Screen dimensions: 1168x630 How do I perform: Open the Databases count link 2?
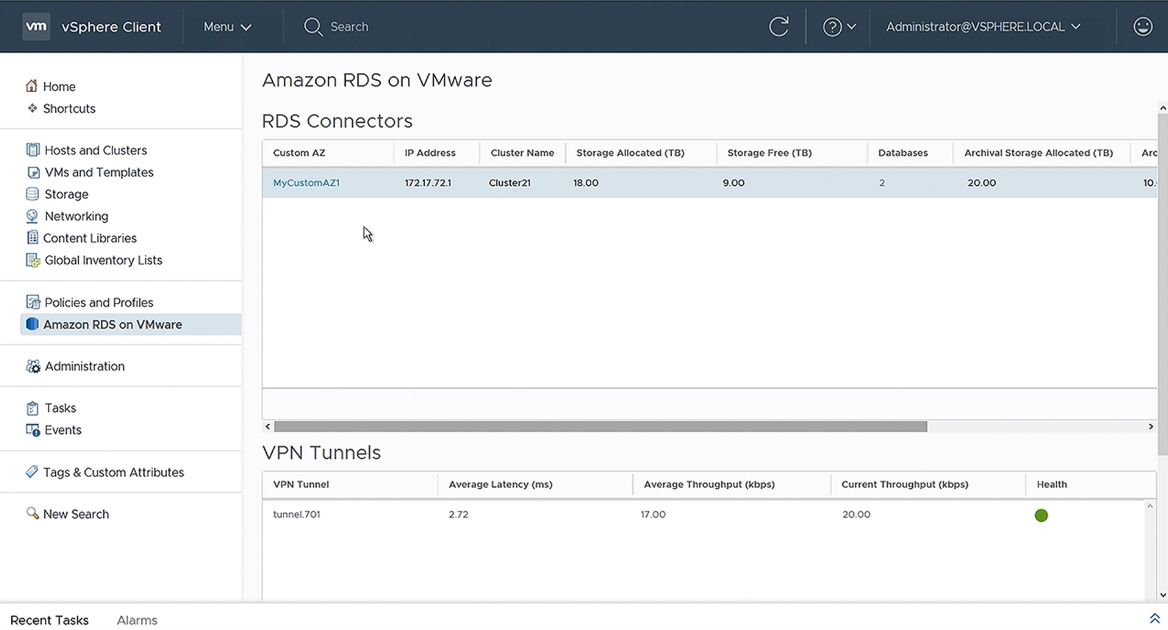tap(882, 182)
